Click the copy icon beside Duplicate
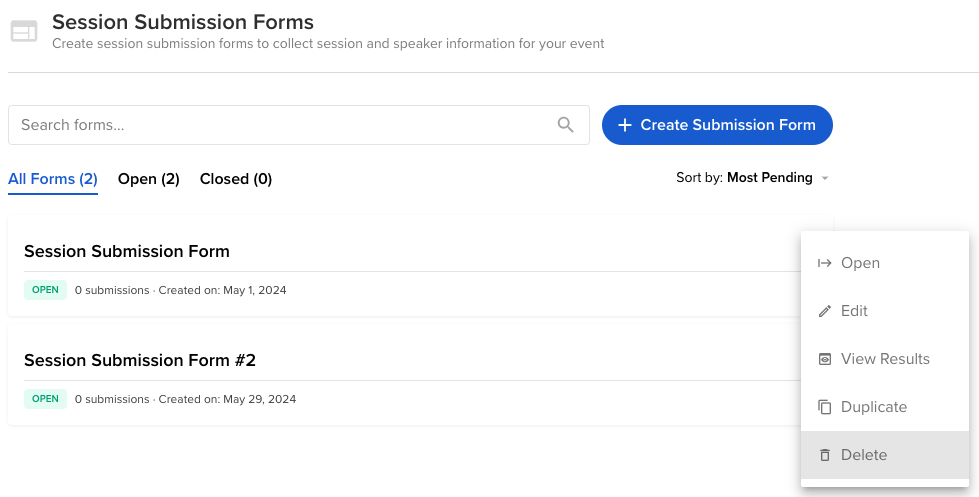 coord(825,407)
